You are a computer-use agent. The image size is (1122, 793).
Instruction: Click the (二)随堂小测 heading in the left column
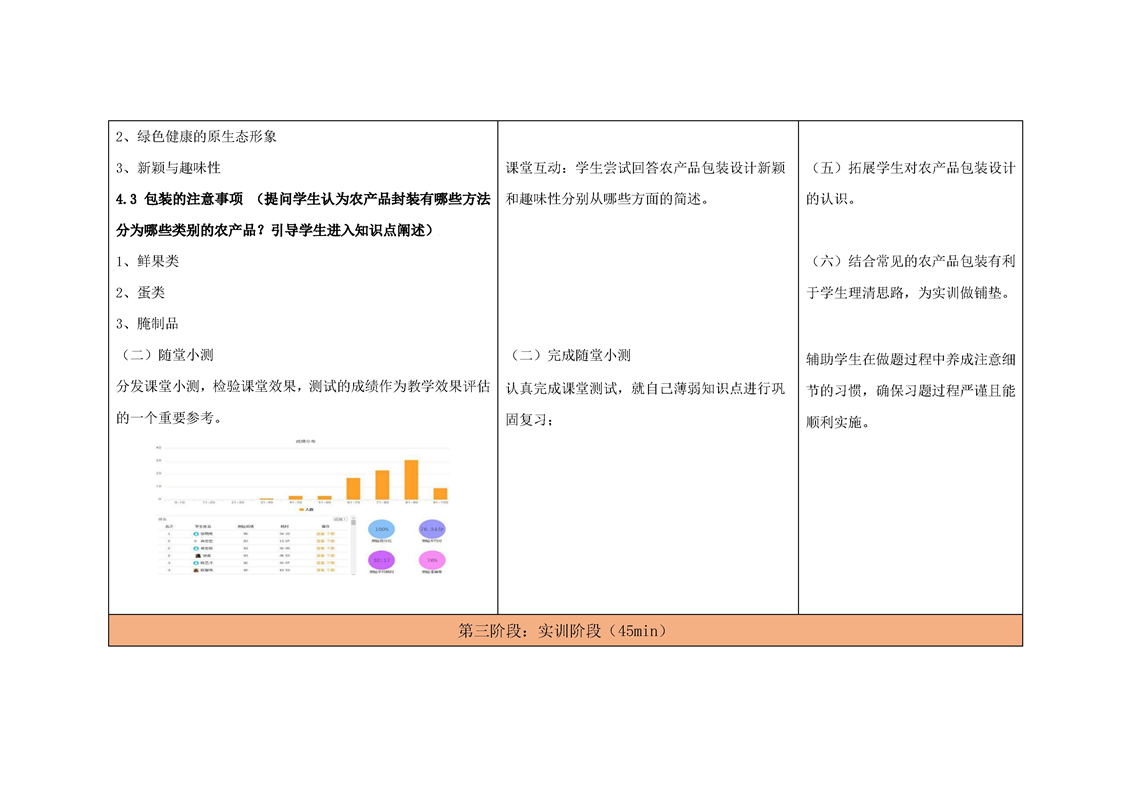(x=165, y=355)
